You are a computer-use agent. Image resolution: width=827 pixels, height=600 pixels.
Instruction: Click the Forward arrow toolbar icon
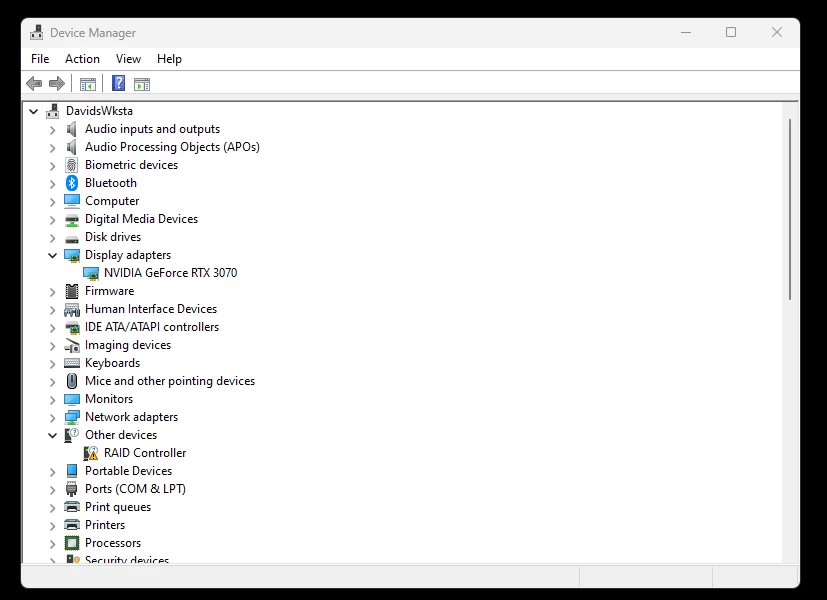pyautogui.click(x=56, y=83)
